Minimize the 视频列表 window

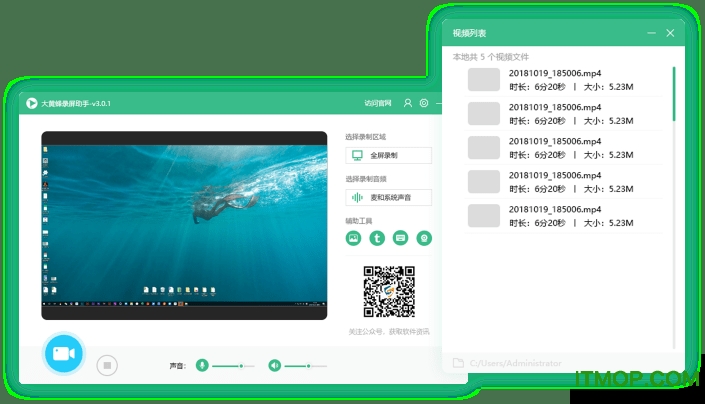click(x=651, y=33)
